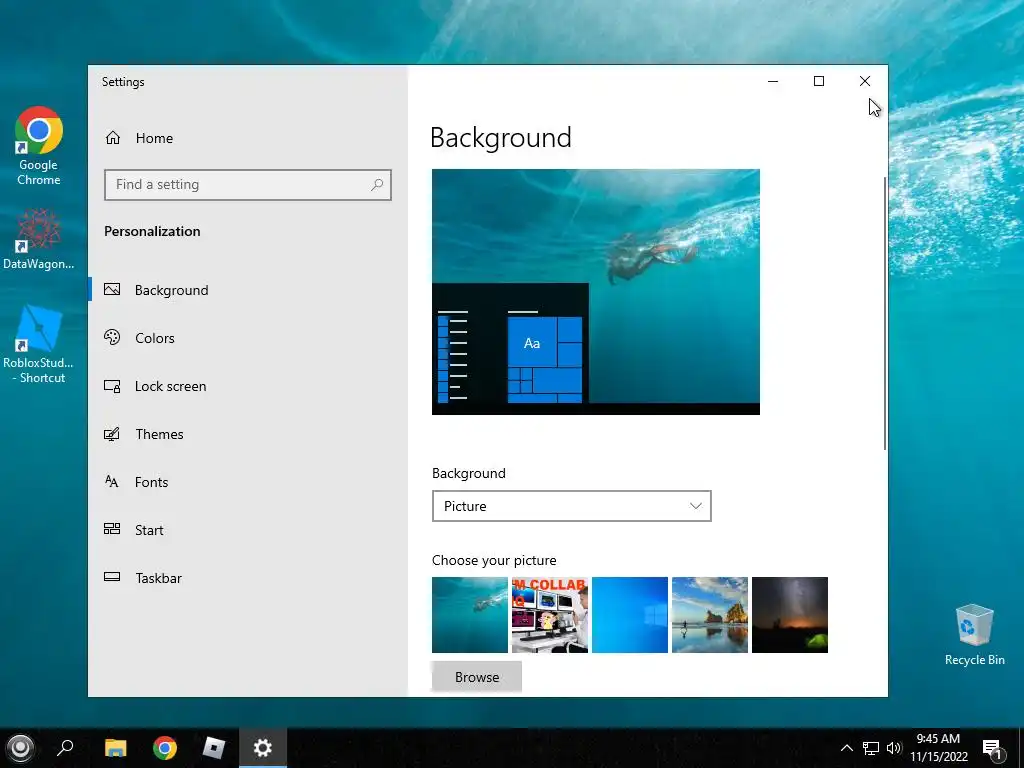Image resolution: width=1024 pixels, height=768 pixels.
Task: Click the Start tiles icon in sidebar
Action: coord(112,529)
